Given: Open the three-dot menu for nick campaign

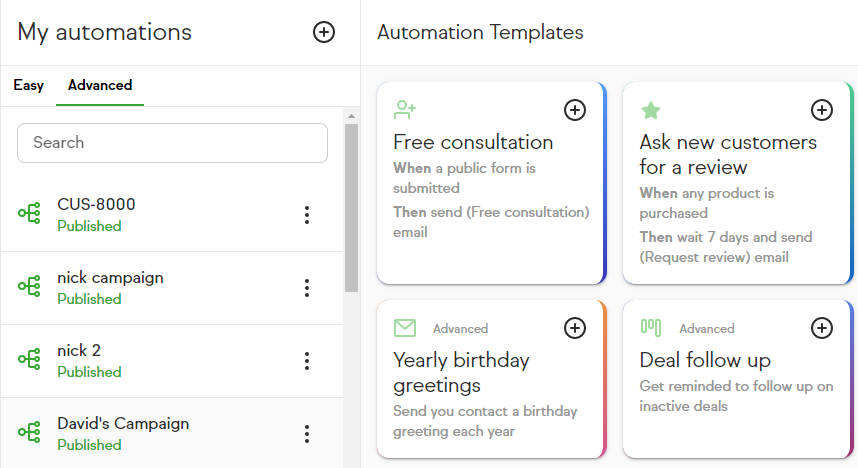Looking at the screenshot, I should 307,288.
